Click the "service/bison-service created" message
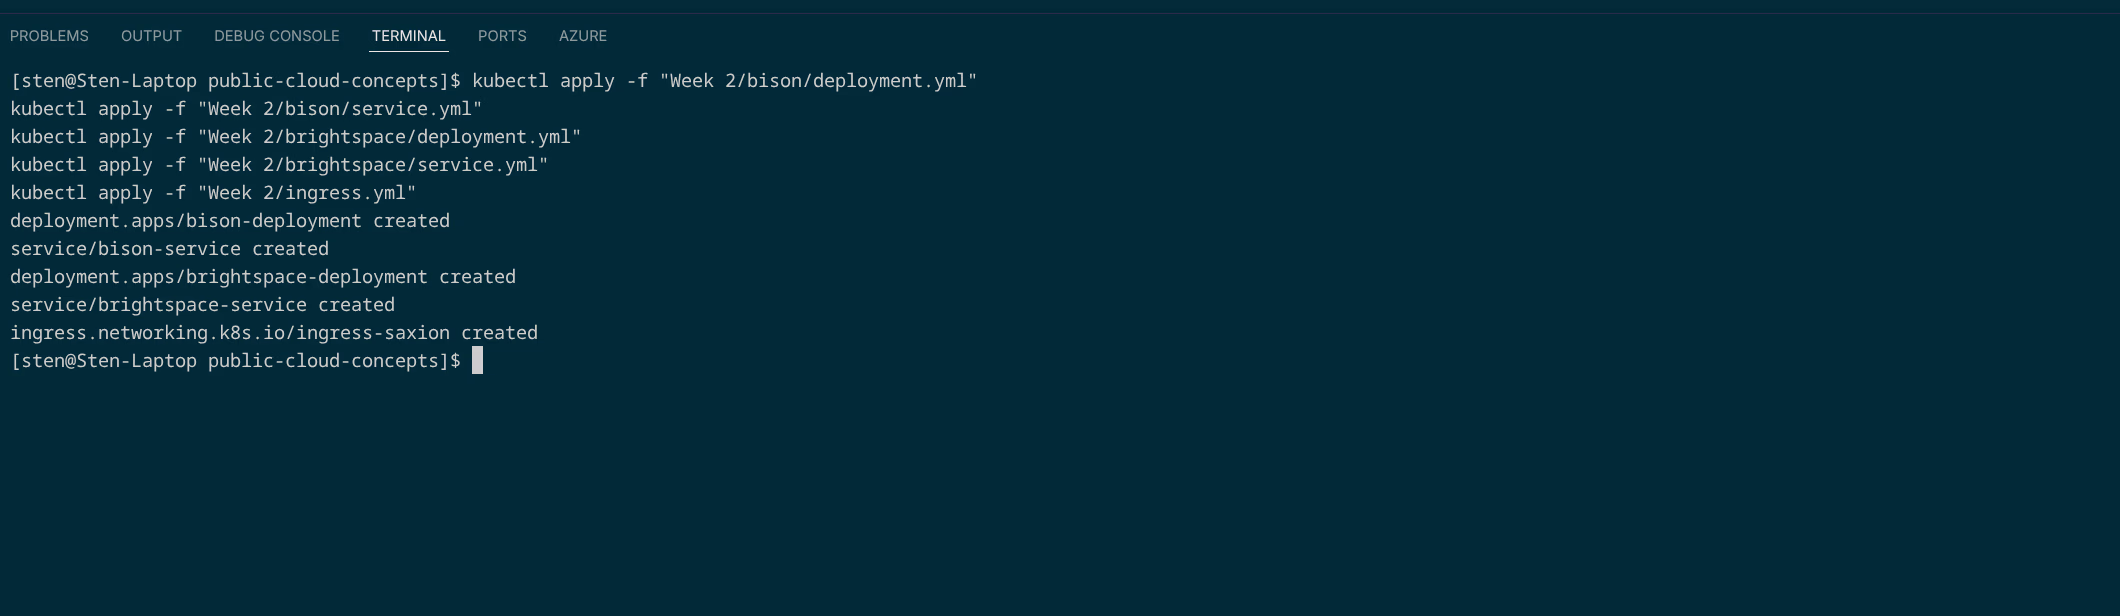 coord(168,249)
